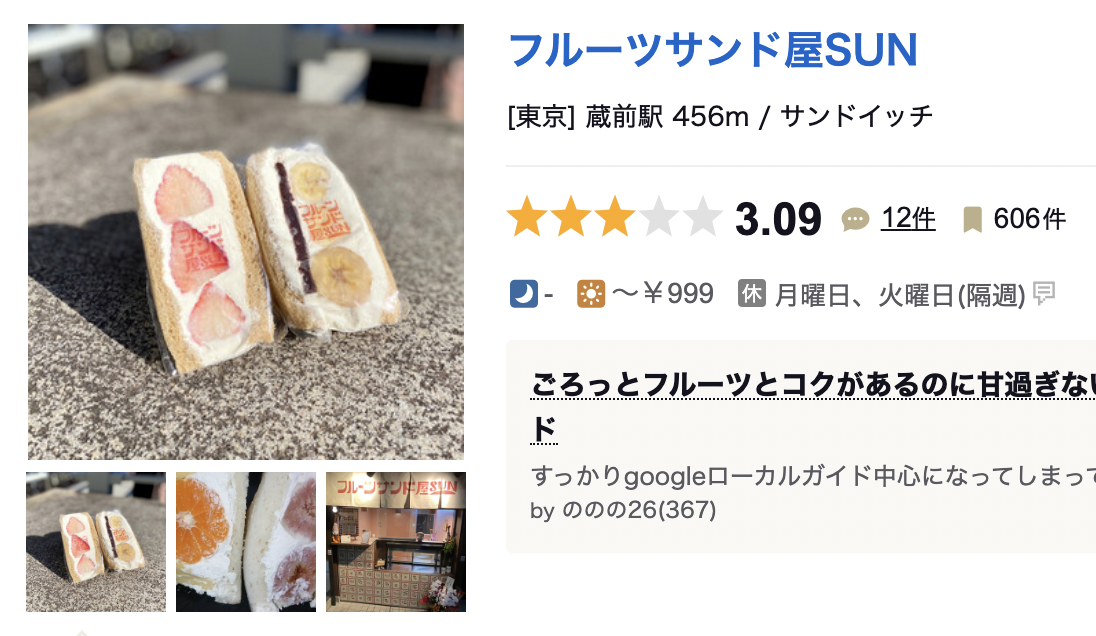Click the 3.09 rating score

(x=778, y=219)
